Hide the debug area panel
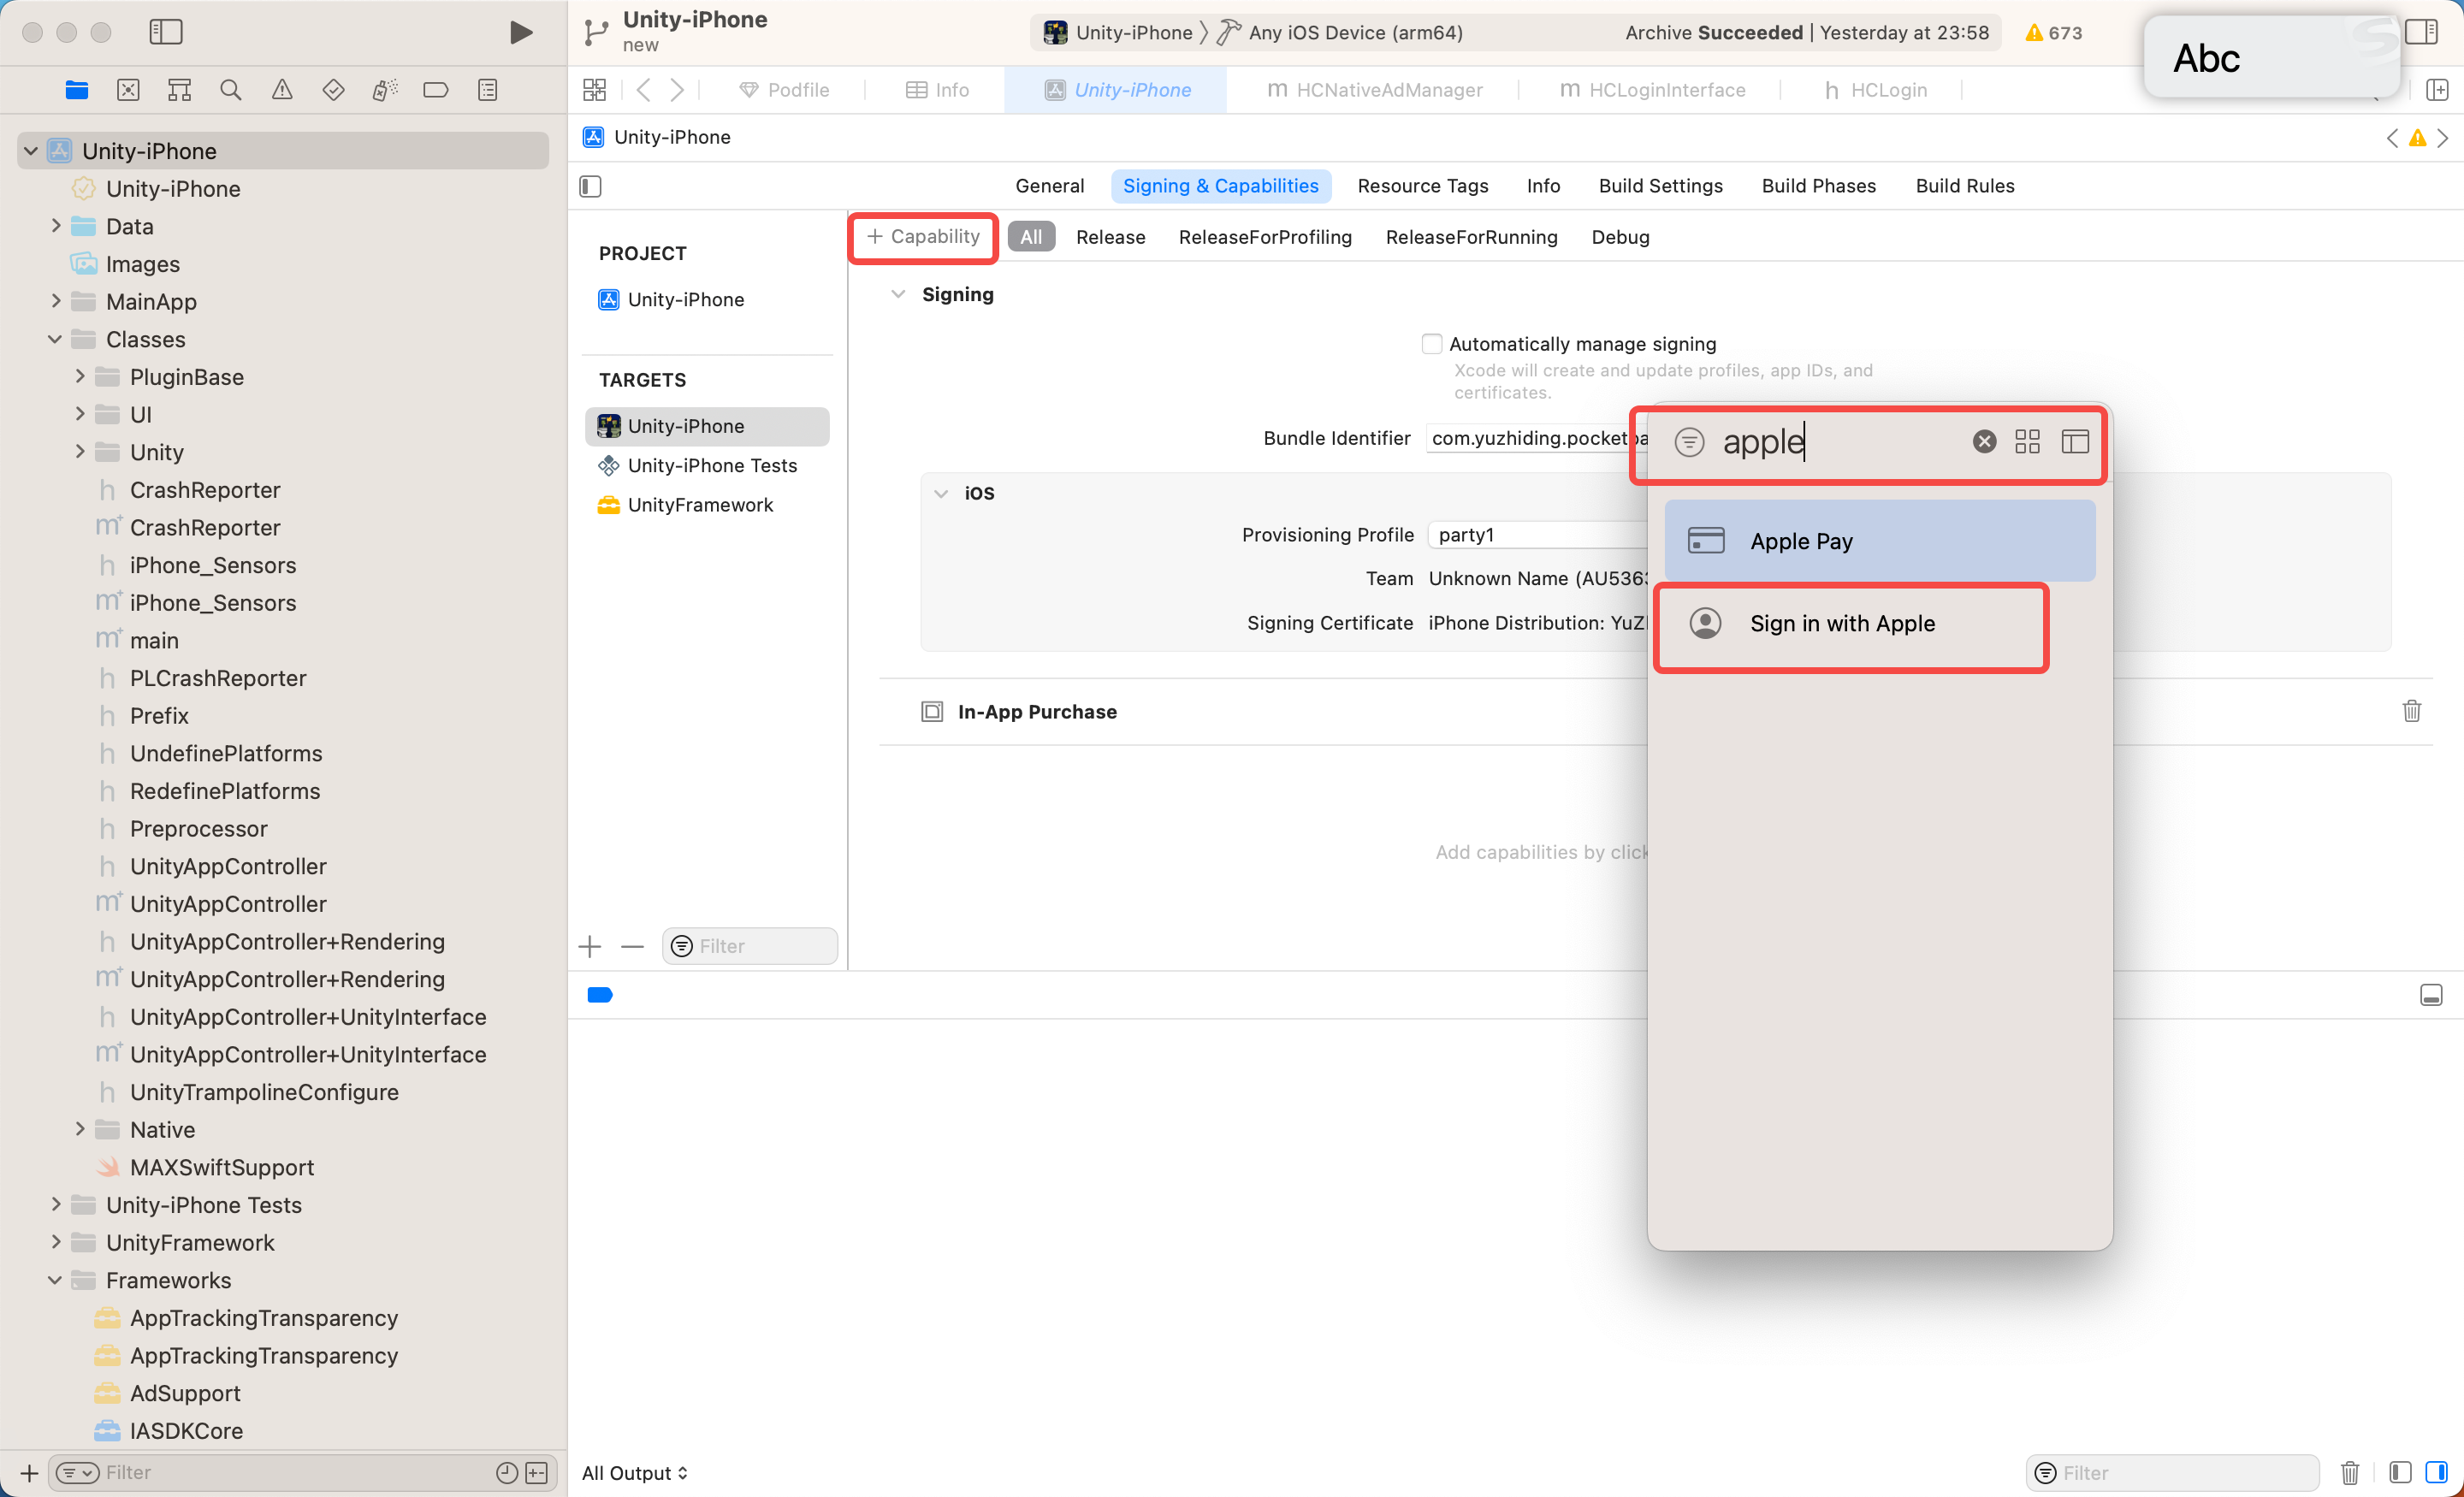This screenshot has height=1497, width=2464. [2431, 994]
